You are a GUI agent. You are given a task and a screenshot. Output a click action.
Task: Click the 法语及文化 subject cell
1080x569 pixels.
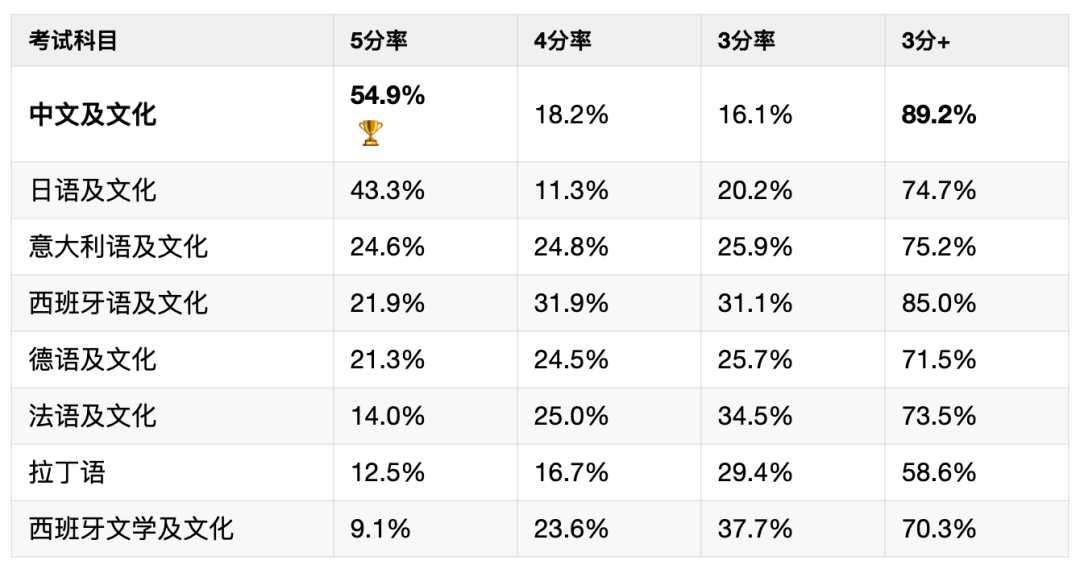pos(93,415)
